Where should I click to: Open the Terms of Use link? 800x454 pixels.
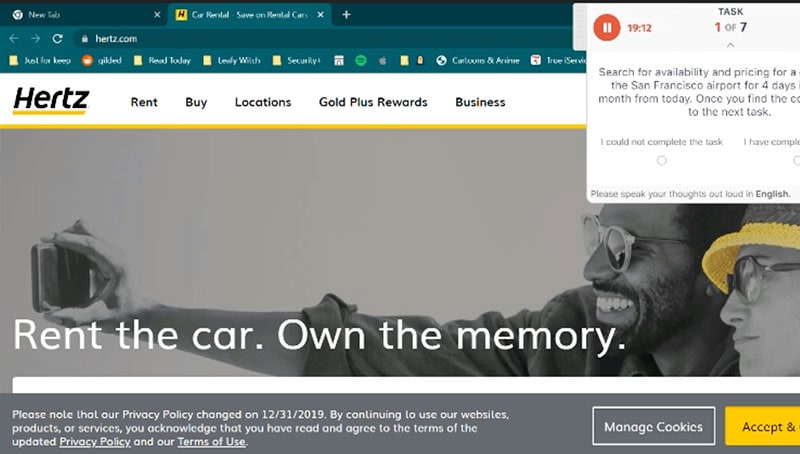tap(211, 442)
